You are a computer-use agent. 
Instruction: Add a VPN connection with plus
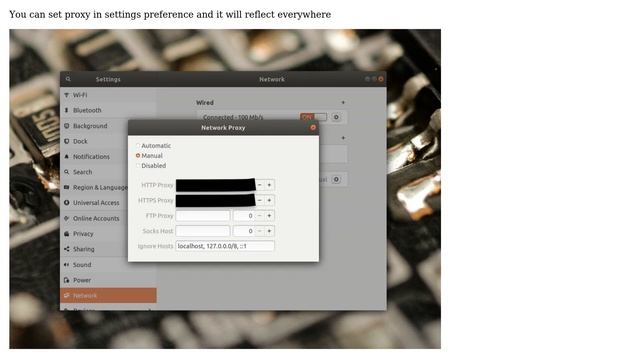(343, 138)
